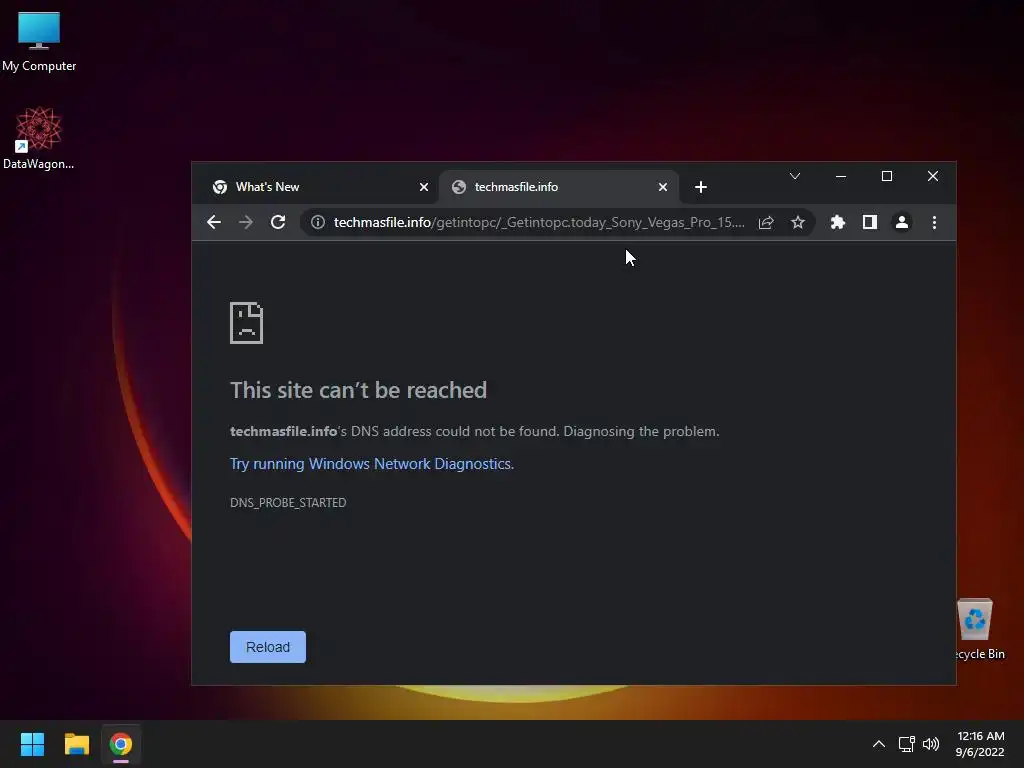Click the Chrome taskbar icon
1024x768 pixels.
(121, 744)
